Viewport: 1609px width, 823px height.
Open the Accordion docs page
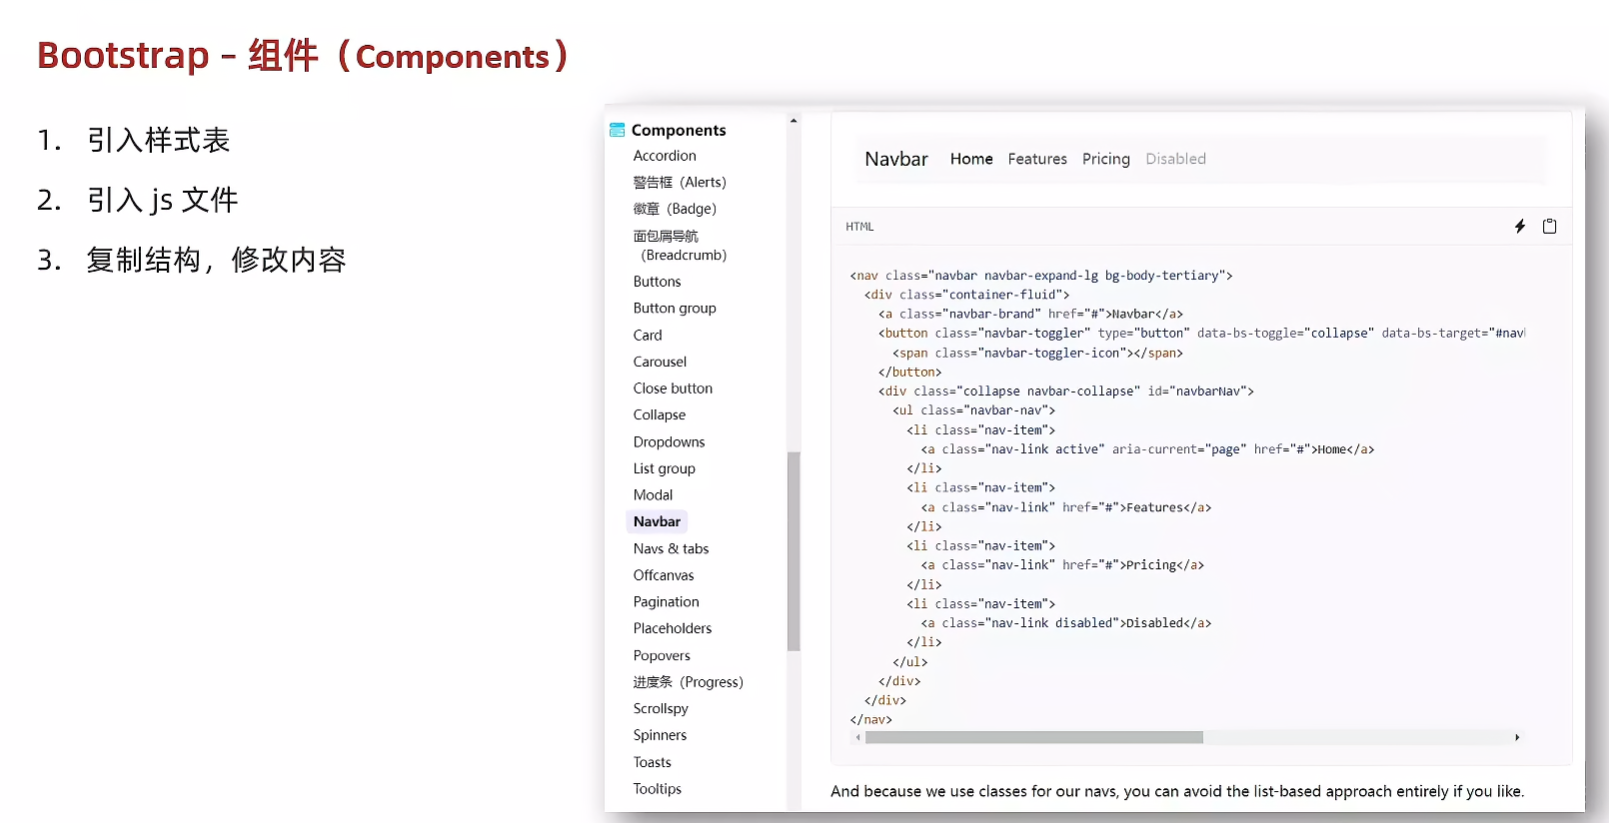pyautogui.click(x=664, y=156)
